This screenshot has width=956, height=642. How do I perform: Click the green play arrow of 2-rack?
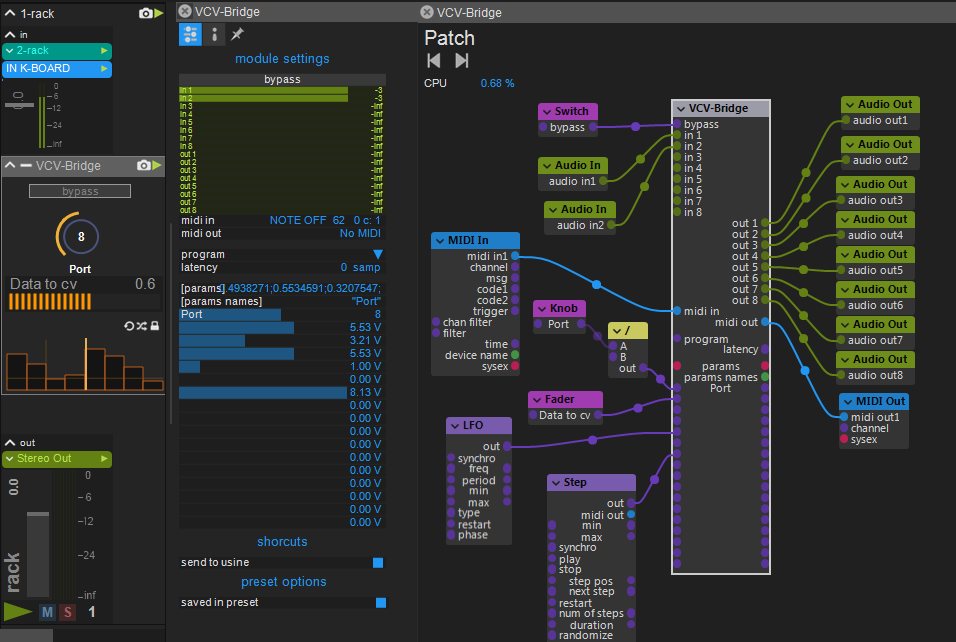[104, 51]
